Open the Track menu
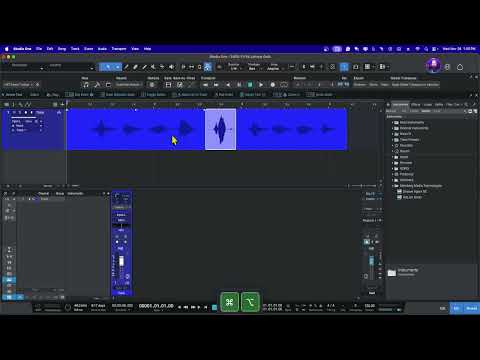Image resolution: width=480 pixels, height=360 pixels. click(75, 49)
